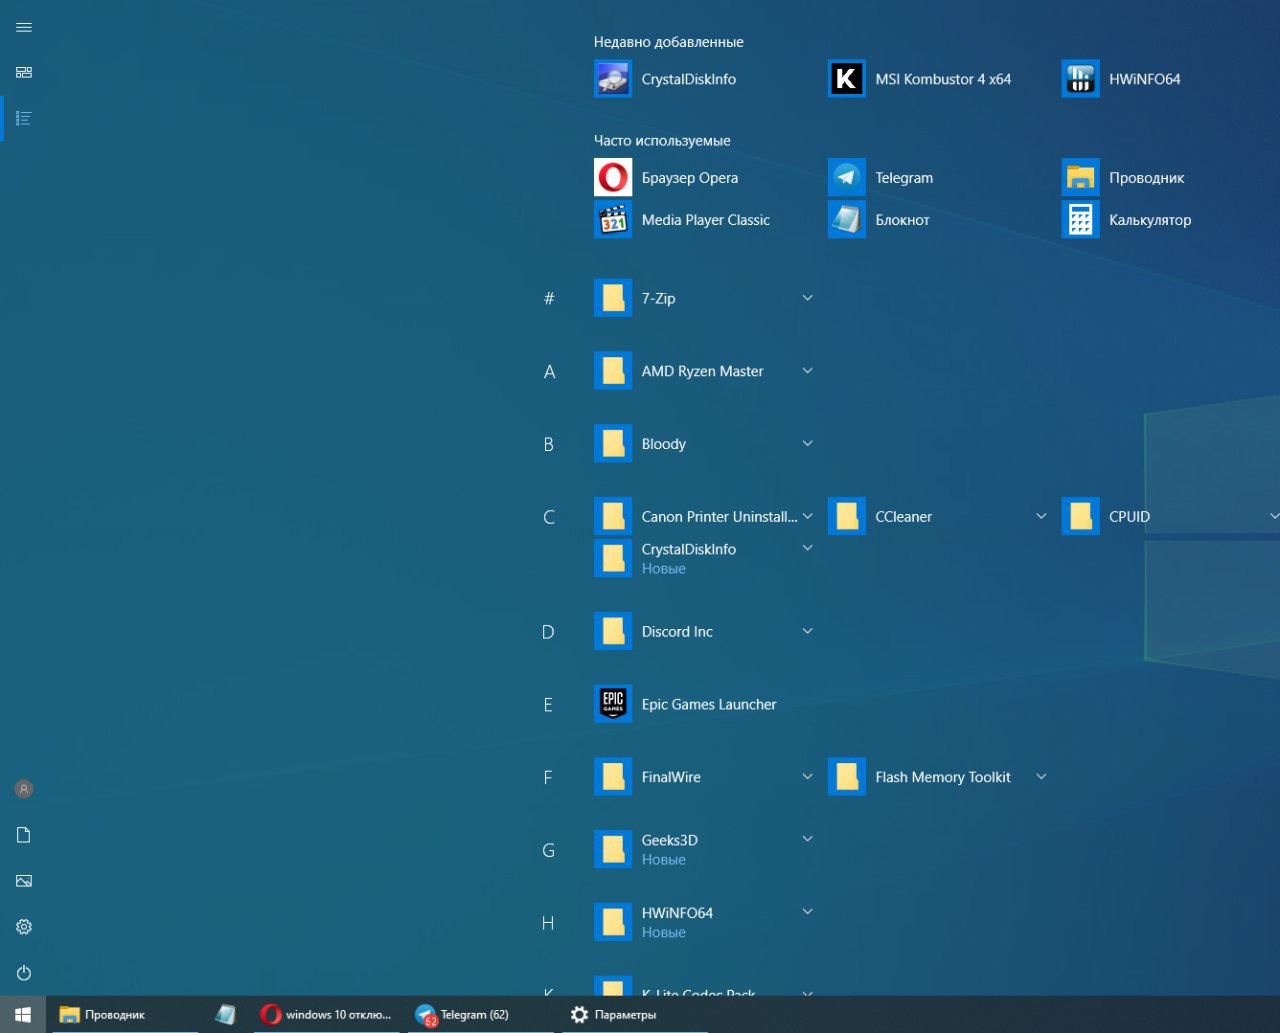Switch to Параметры on taskbar

point(635,1015)
